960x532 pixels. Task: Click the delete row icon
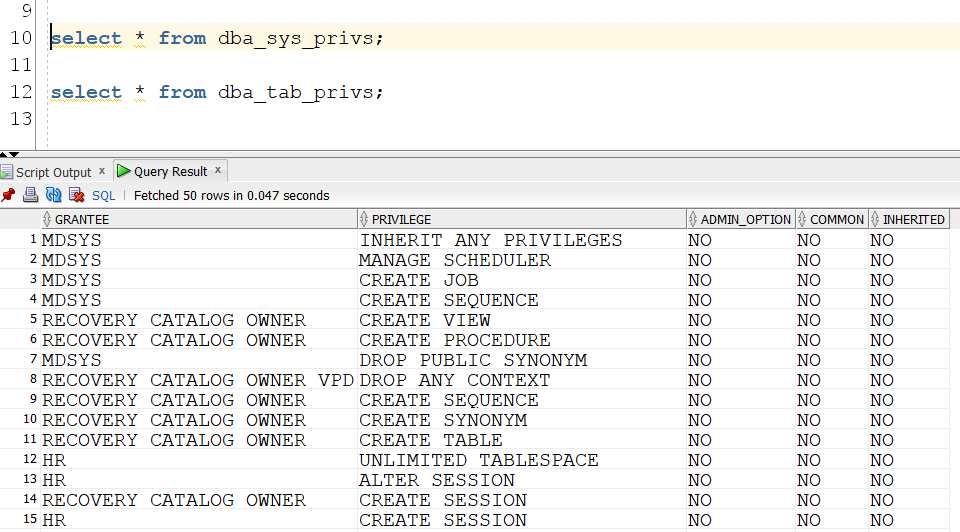click(76, 195)
